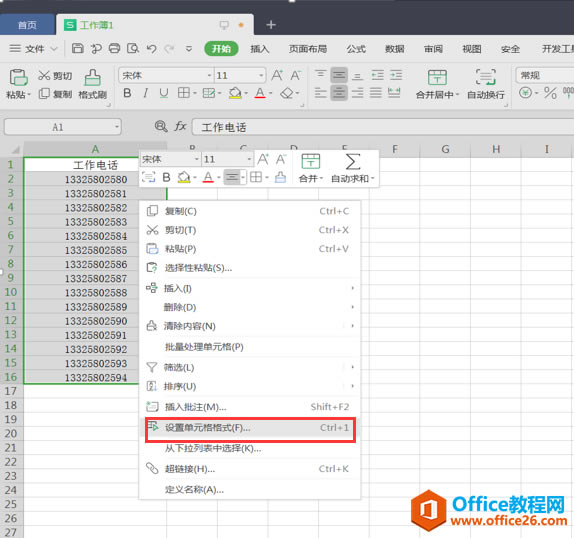574x538 pixels.
Task: Toggle ribbon middle vertical alignment
Action: (x=339, y=75)
